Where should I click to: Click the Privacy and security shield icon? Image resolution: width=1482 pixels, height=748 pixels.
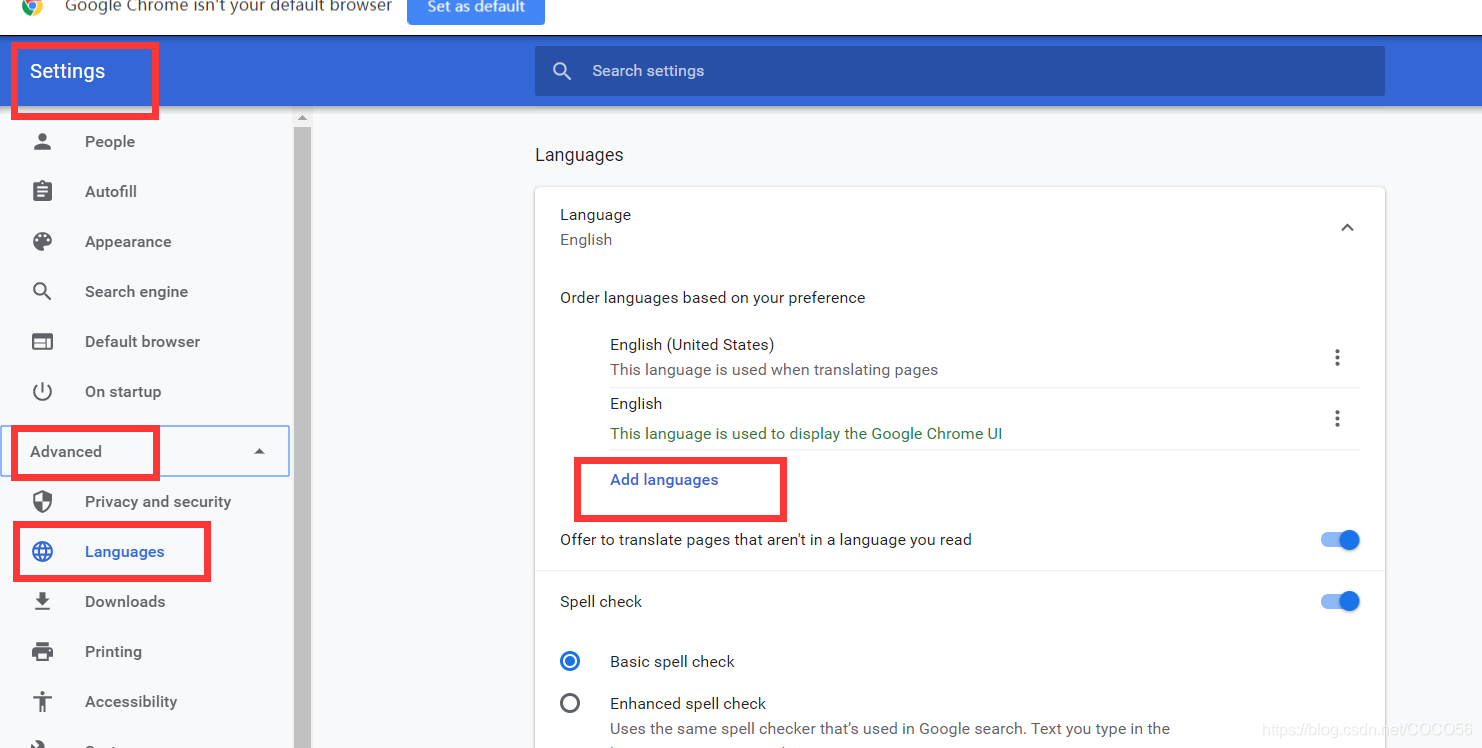[x=42, y=501]
